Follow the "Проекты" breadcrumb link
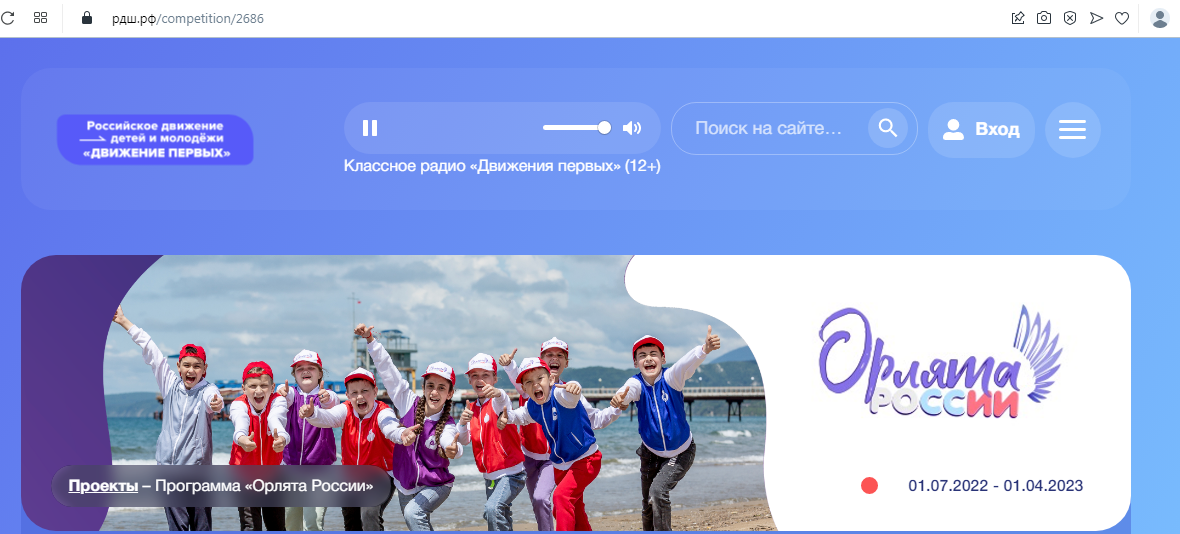 [x=103, y=486]
